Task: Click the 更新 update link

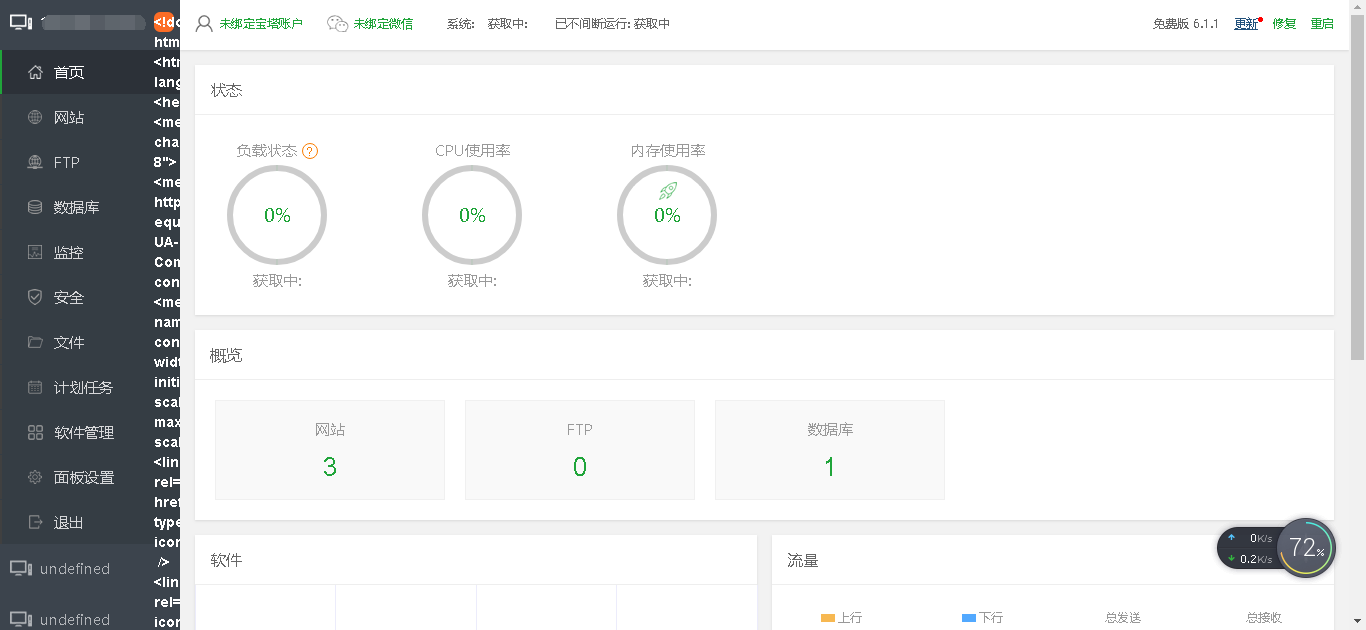Action: [x=1246, y=23]
